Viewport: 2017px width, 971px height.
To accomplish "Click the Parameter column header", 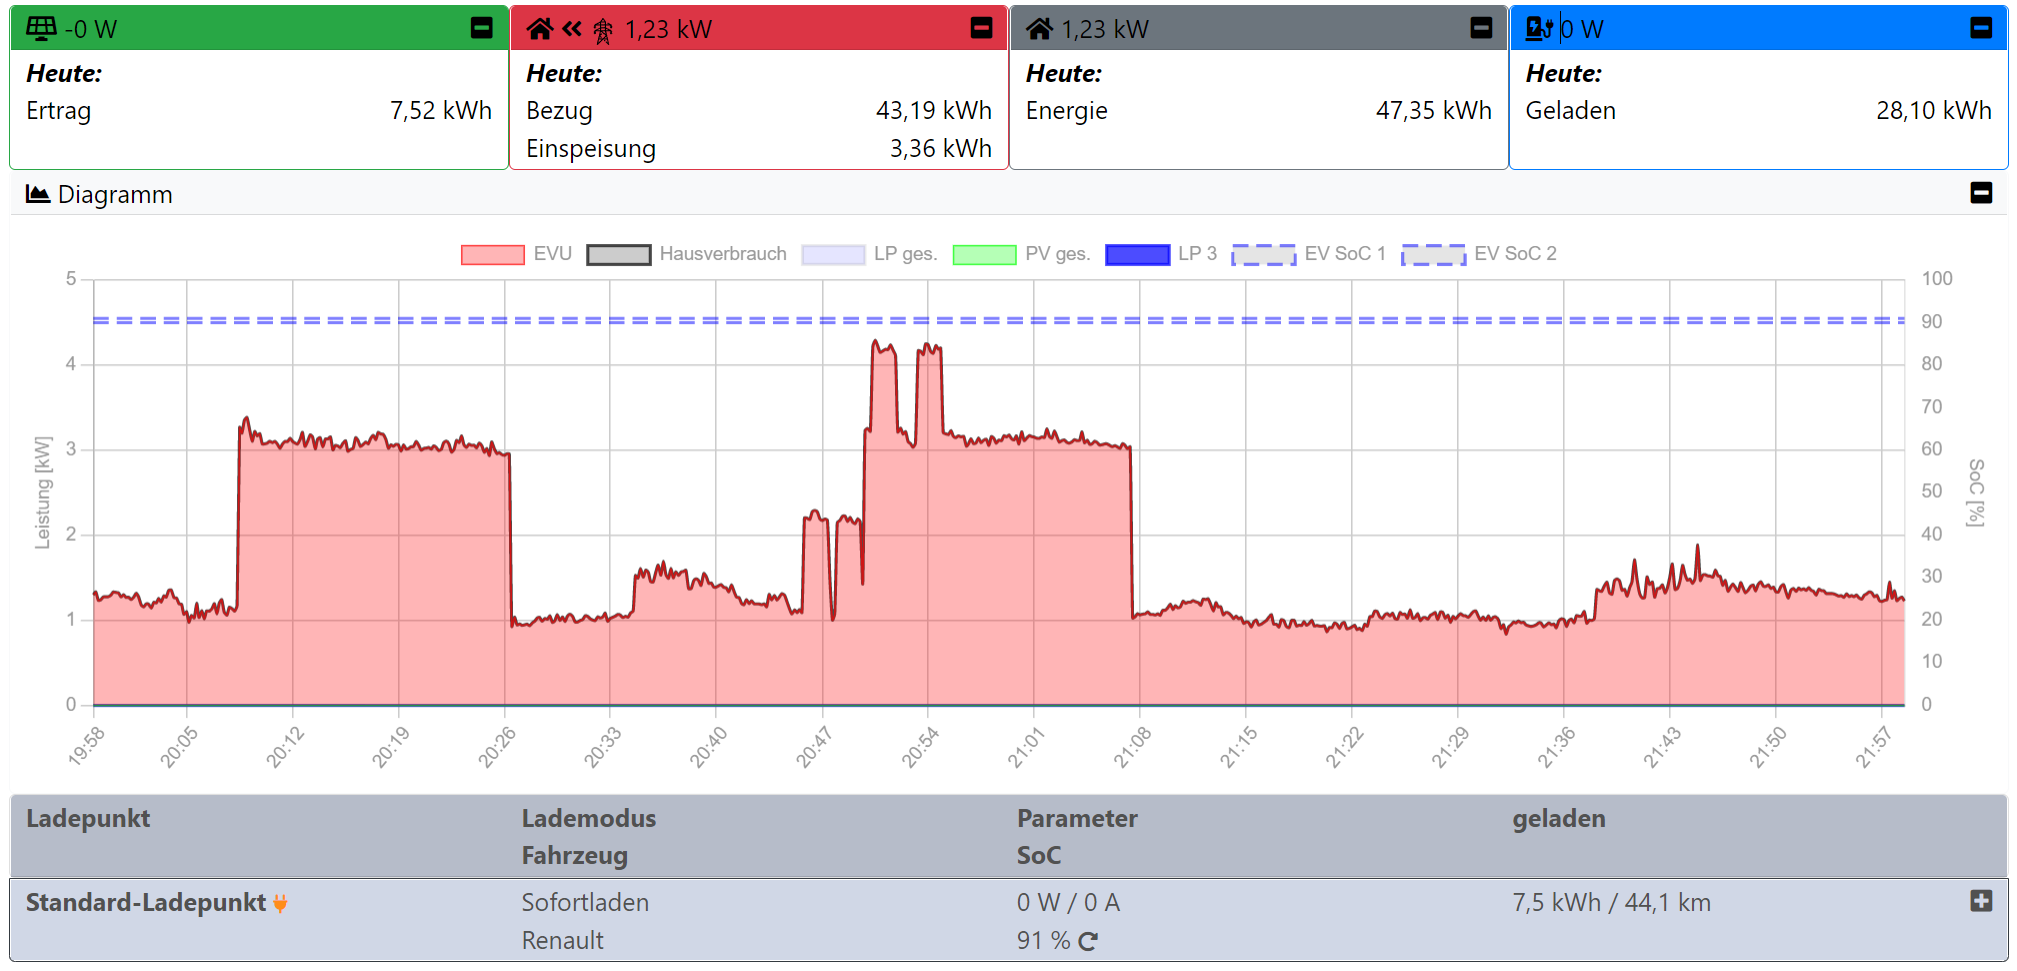I will tap(1077, 819).
